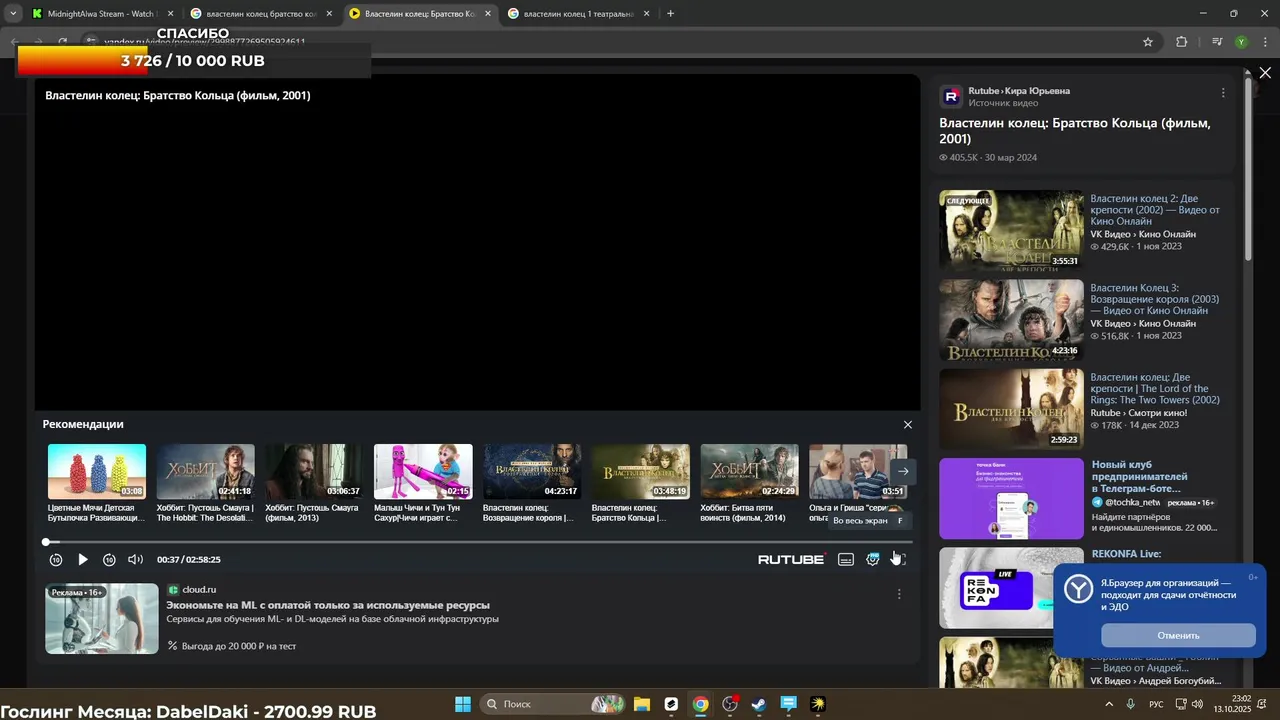Open Хоббит: Пустошь Смауга (фильм, 2013) thumbnail
Viewport: 1280px width, 720px height.
[314, 472]
